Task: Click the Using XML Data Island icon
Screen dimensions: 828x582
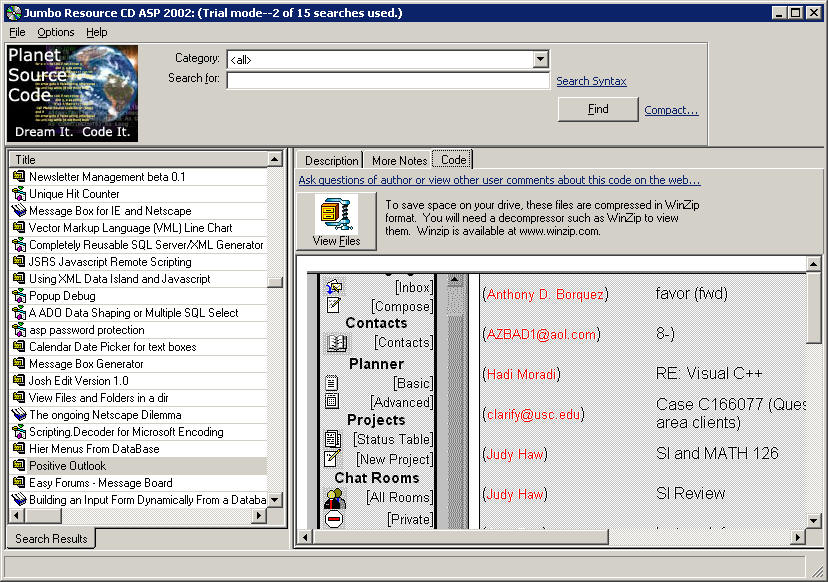Action: (x=19, y=278)
